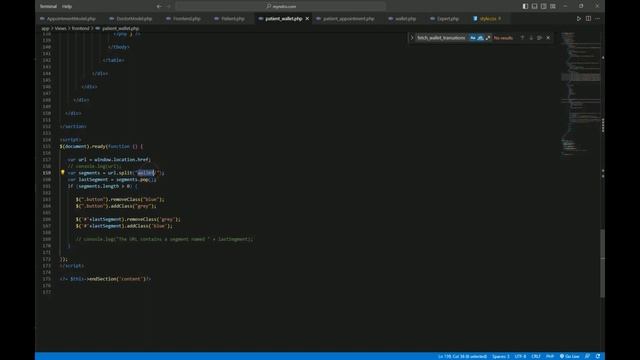Viewport: 640px width, 360px height.
Task: Click the UTF-8 encoding status item
Action: [520, 356]
